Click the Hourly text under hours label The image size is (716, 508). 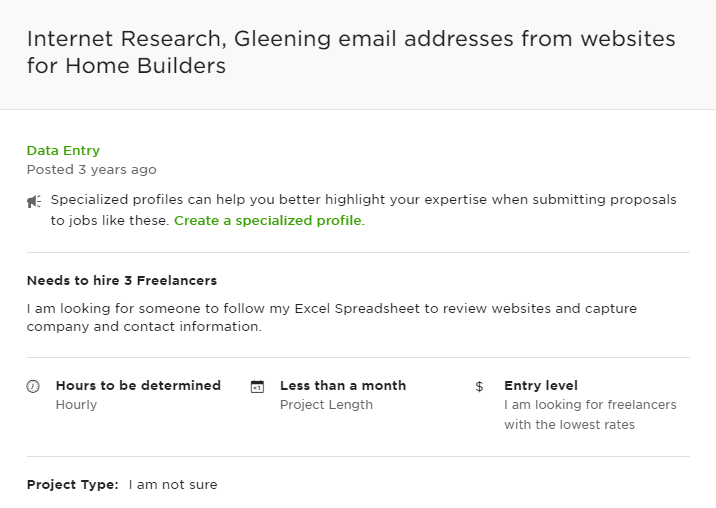pyautogui.click(x=76, y=405)
